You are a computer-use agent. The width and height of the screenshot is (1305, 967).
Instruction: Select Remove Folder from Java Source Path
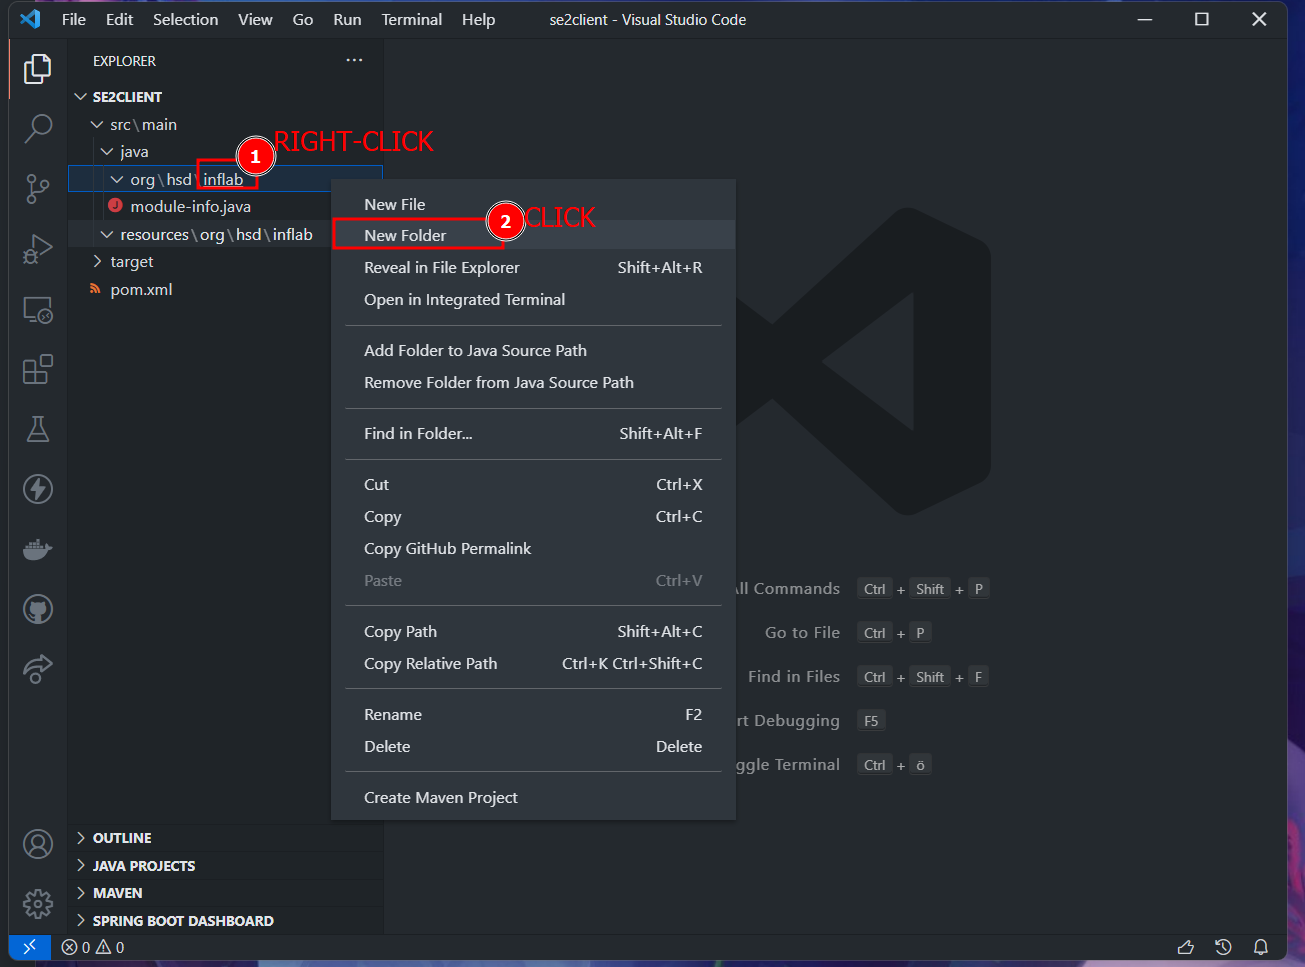click(533, 382)
